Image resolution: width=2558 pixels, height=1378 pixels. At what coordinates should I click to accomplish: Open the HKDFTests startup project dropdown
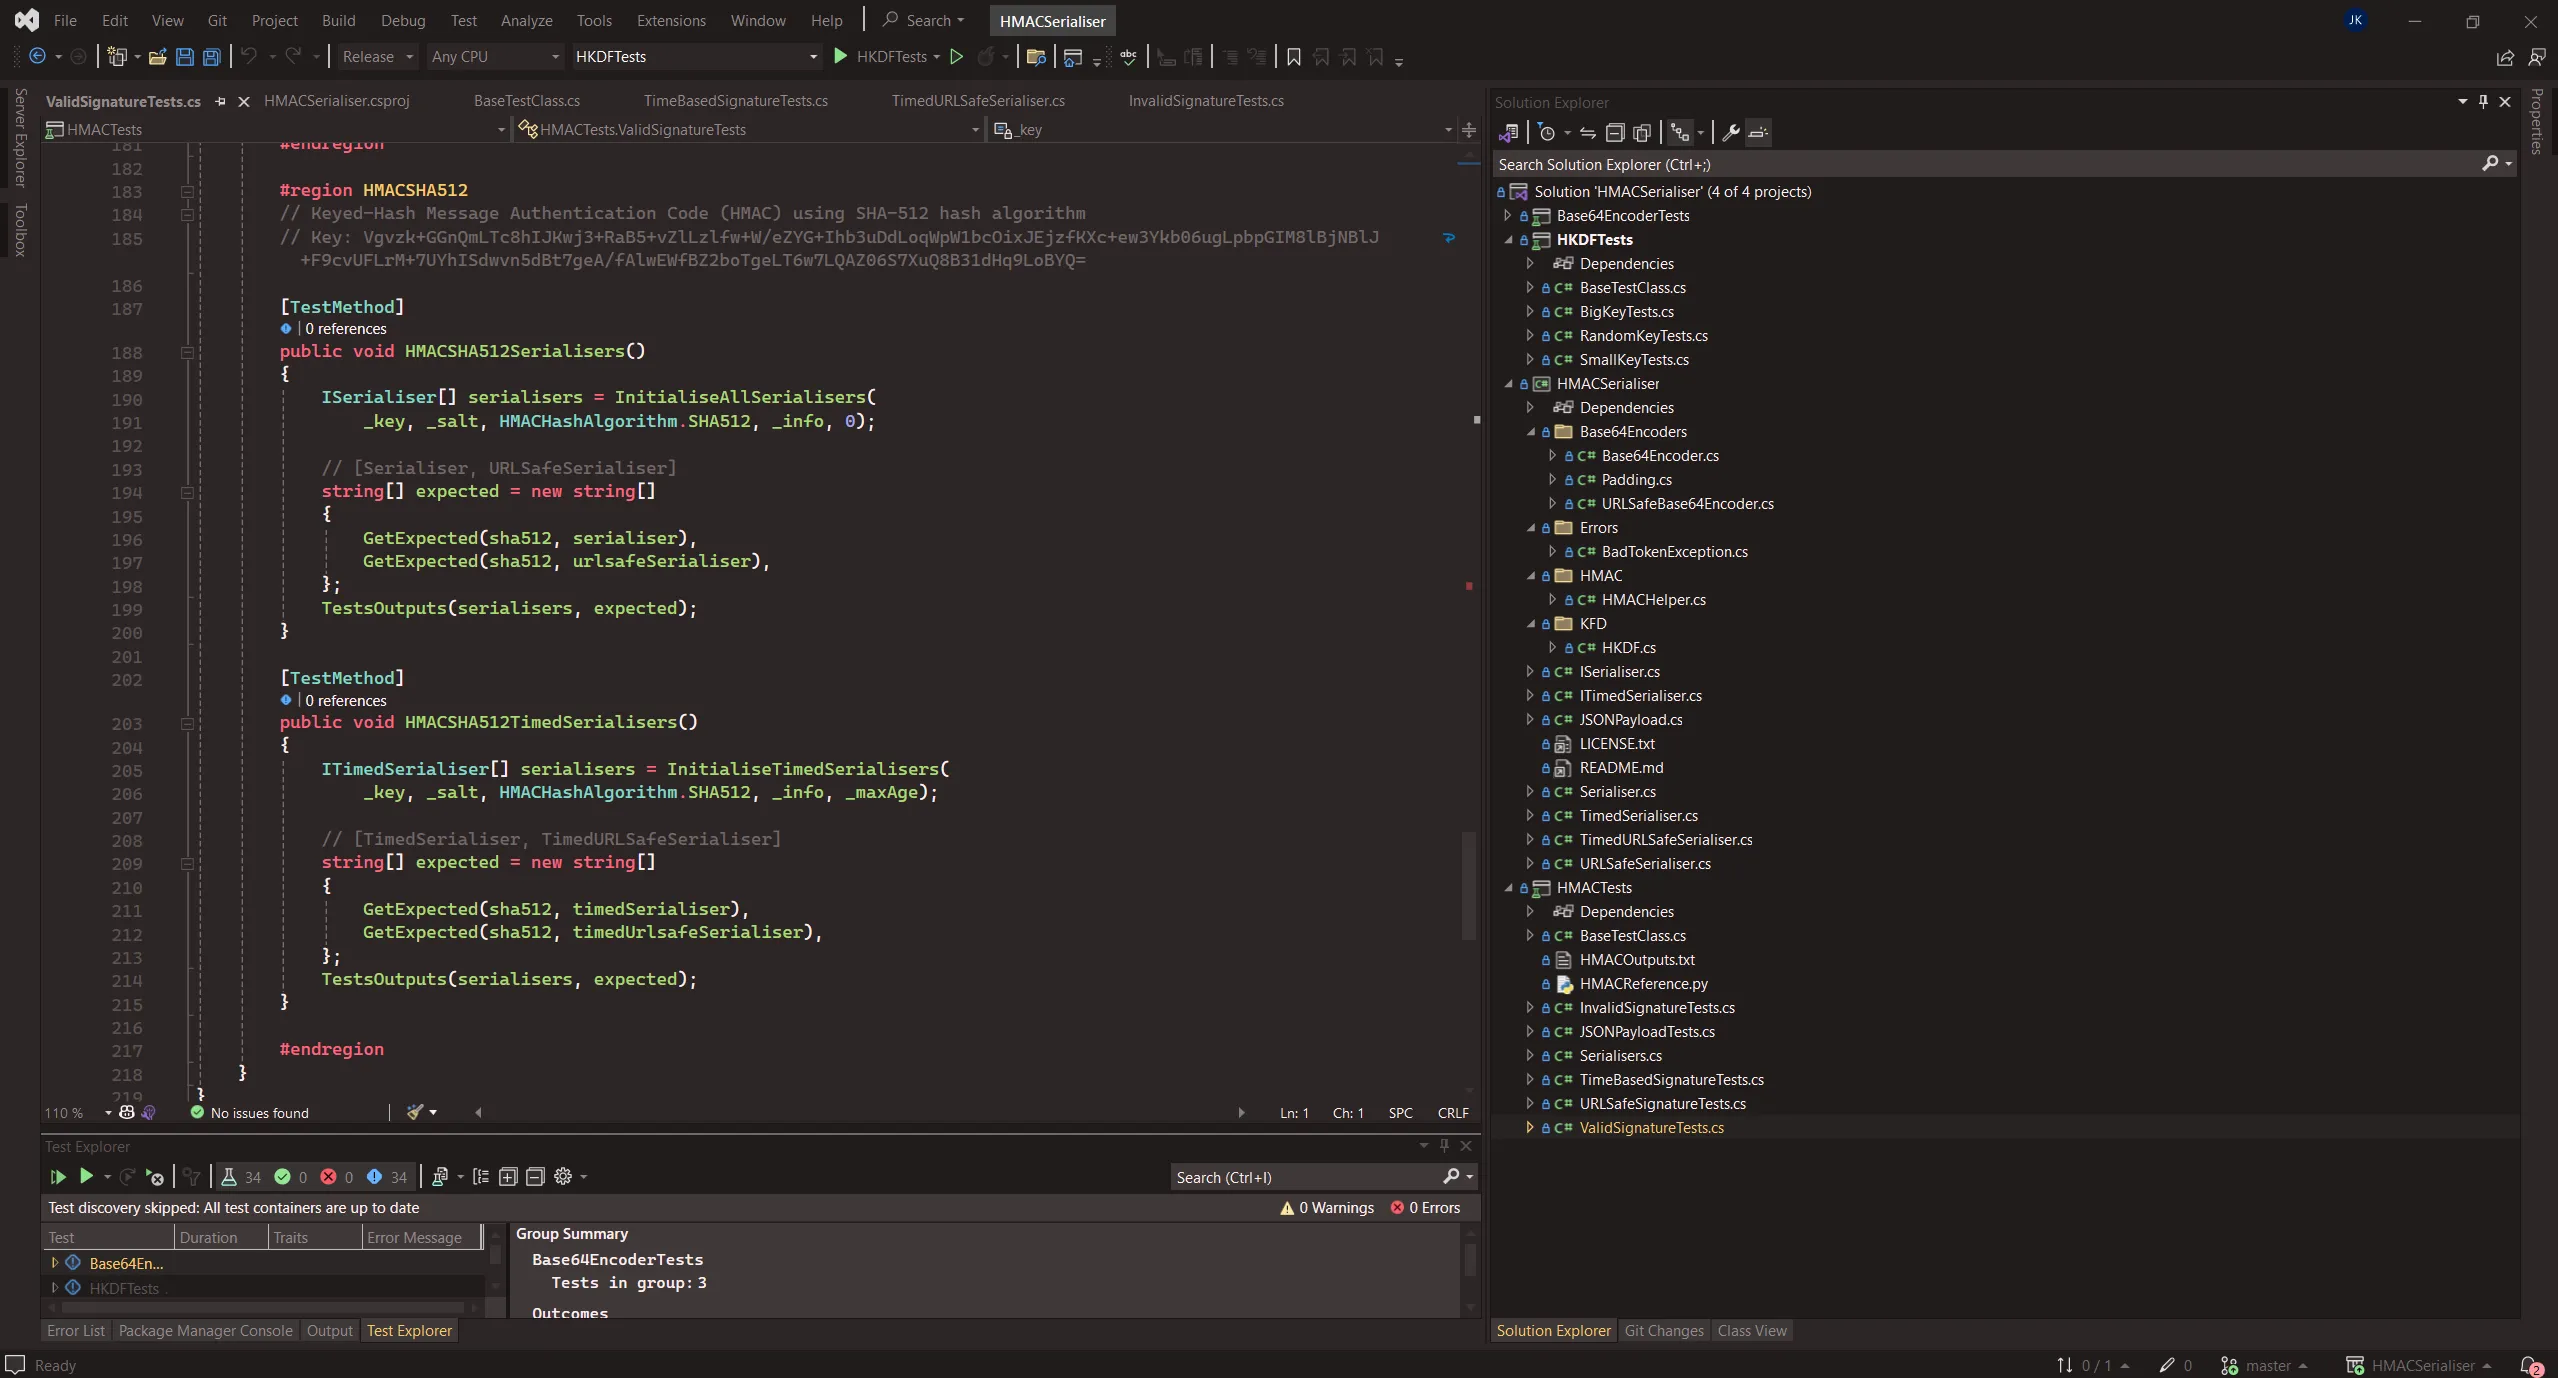pyautogui.click(x=696, y=57)
